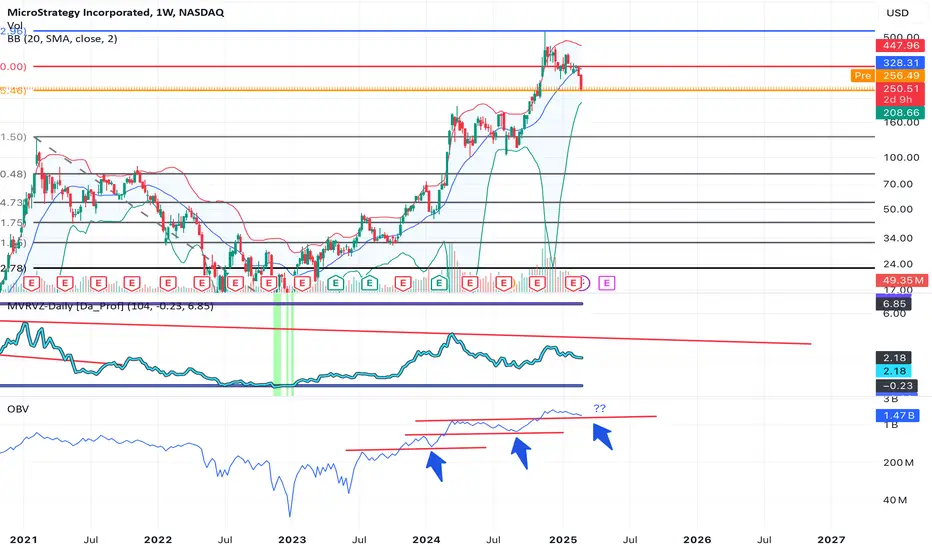Click the 2022 time axis label
The image size is (932, 550).
[x=158, y=540]
